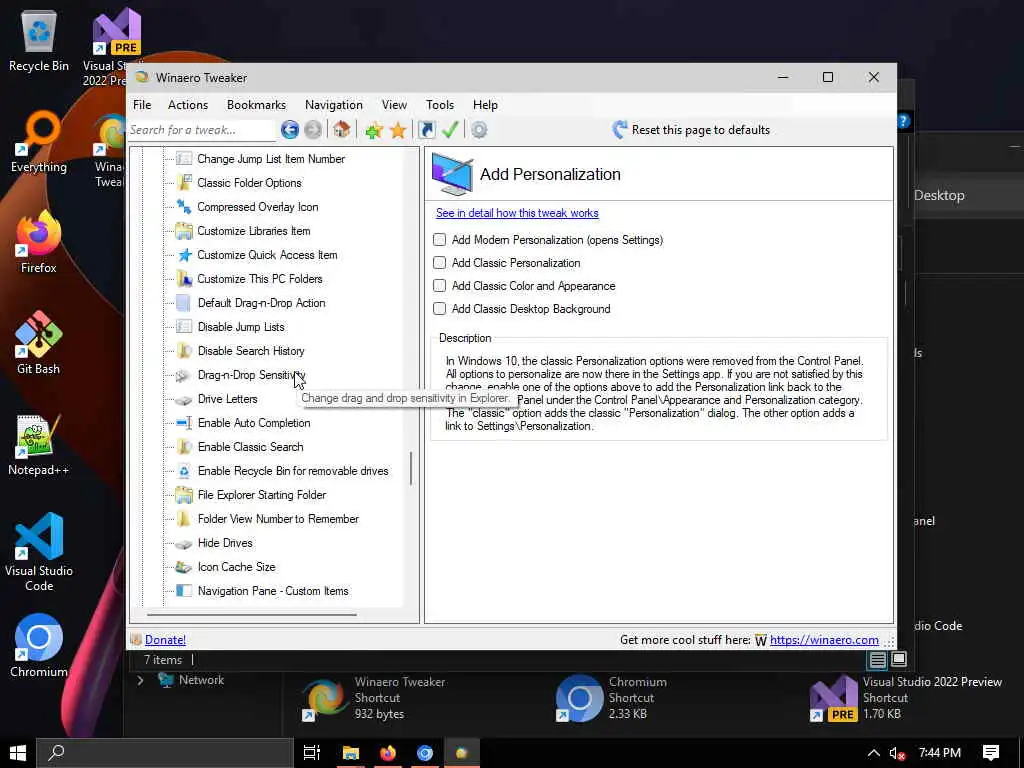The width and height of the screenshot is (1024, 768).
Task: Click the tree pane vertical scrollbar thumb
Action: tap(411, 468)
